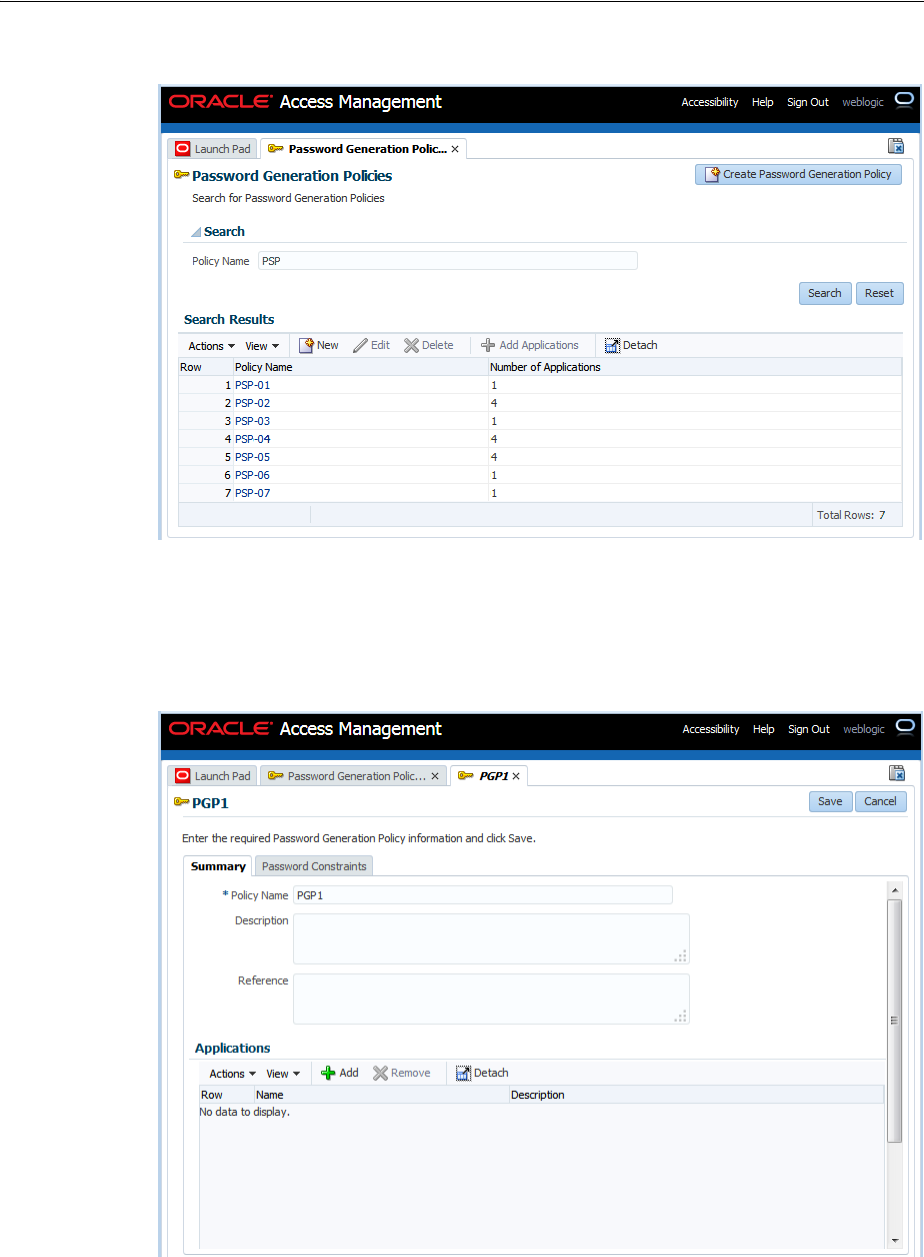The image size is (924, 1257).
Task: Click Name column header in Applications table
Action: [x=381, y=1095]
